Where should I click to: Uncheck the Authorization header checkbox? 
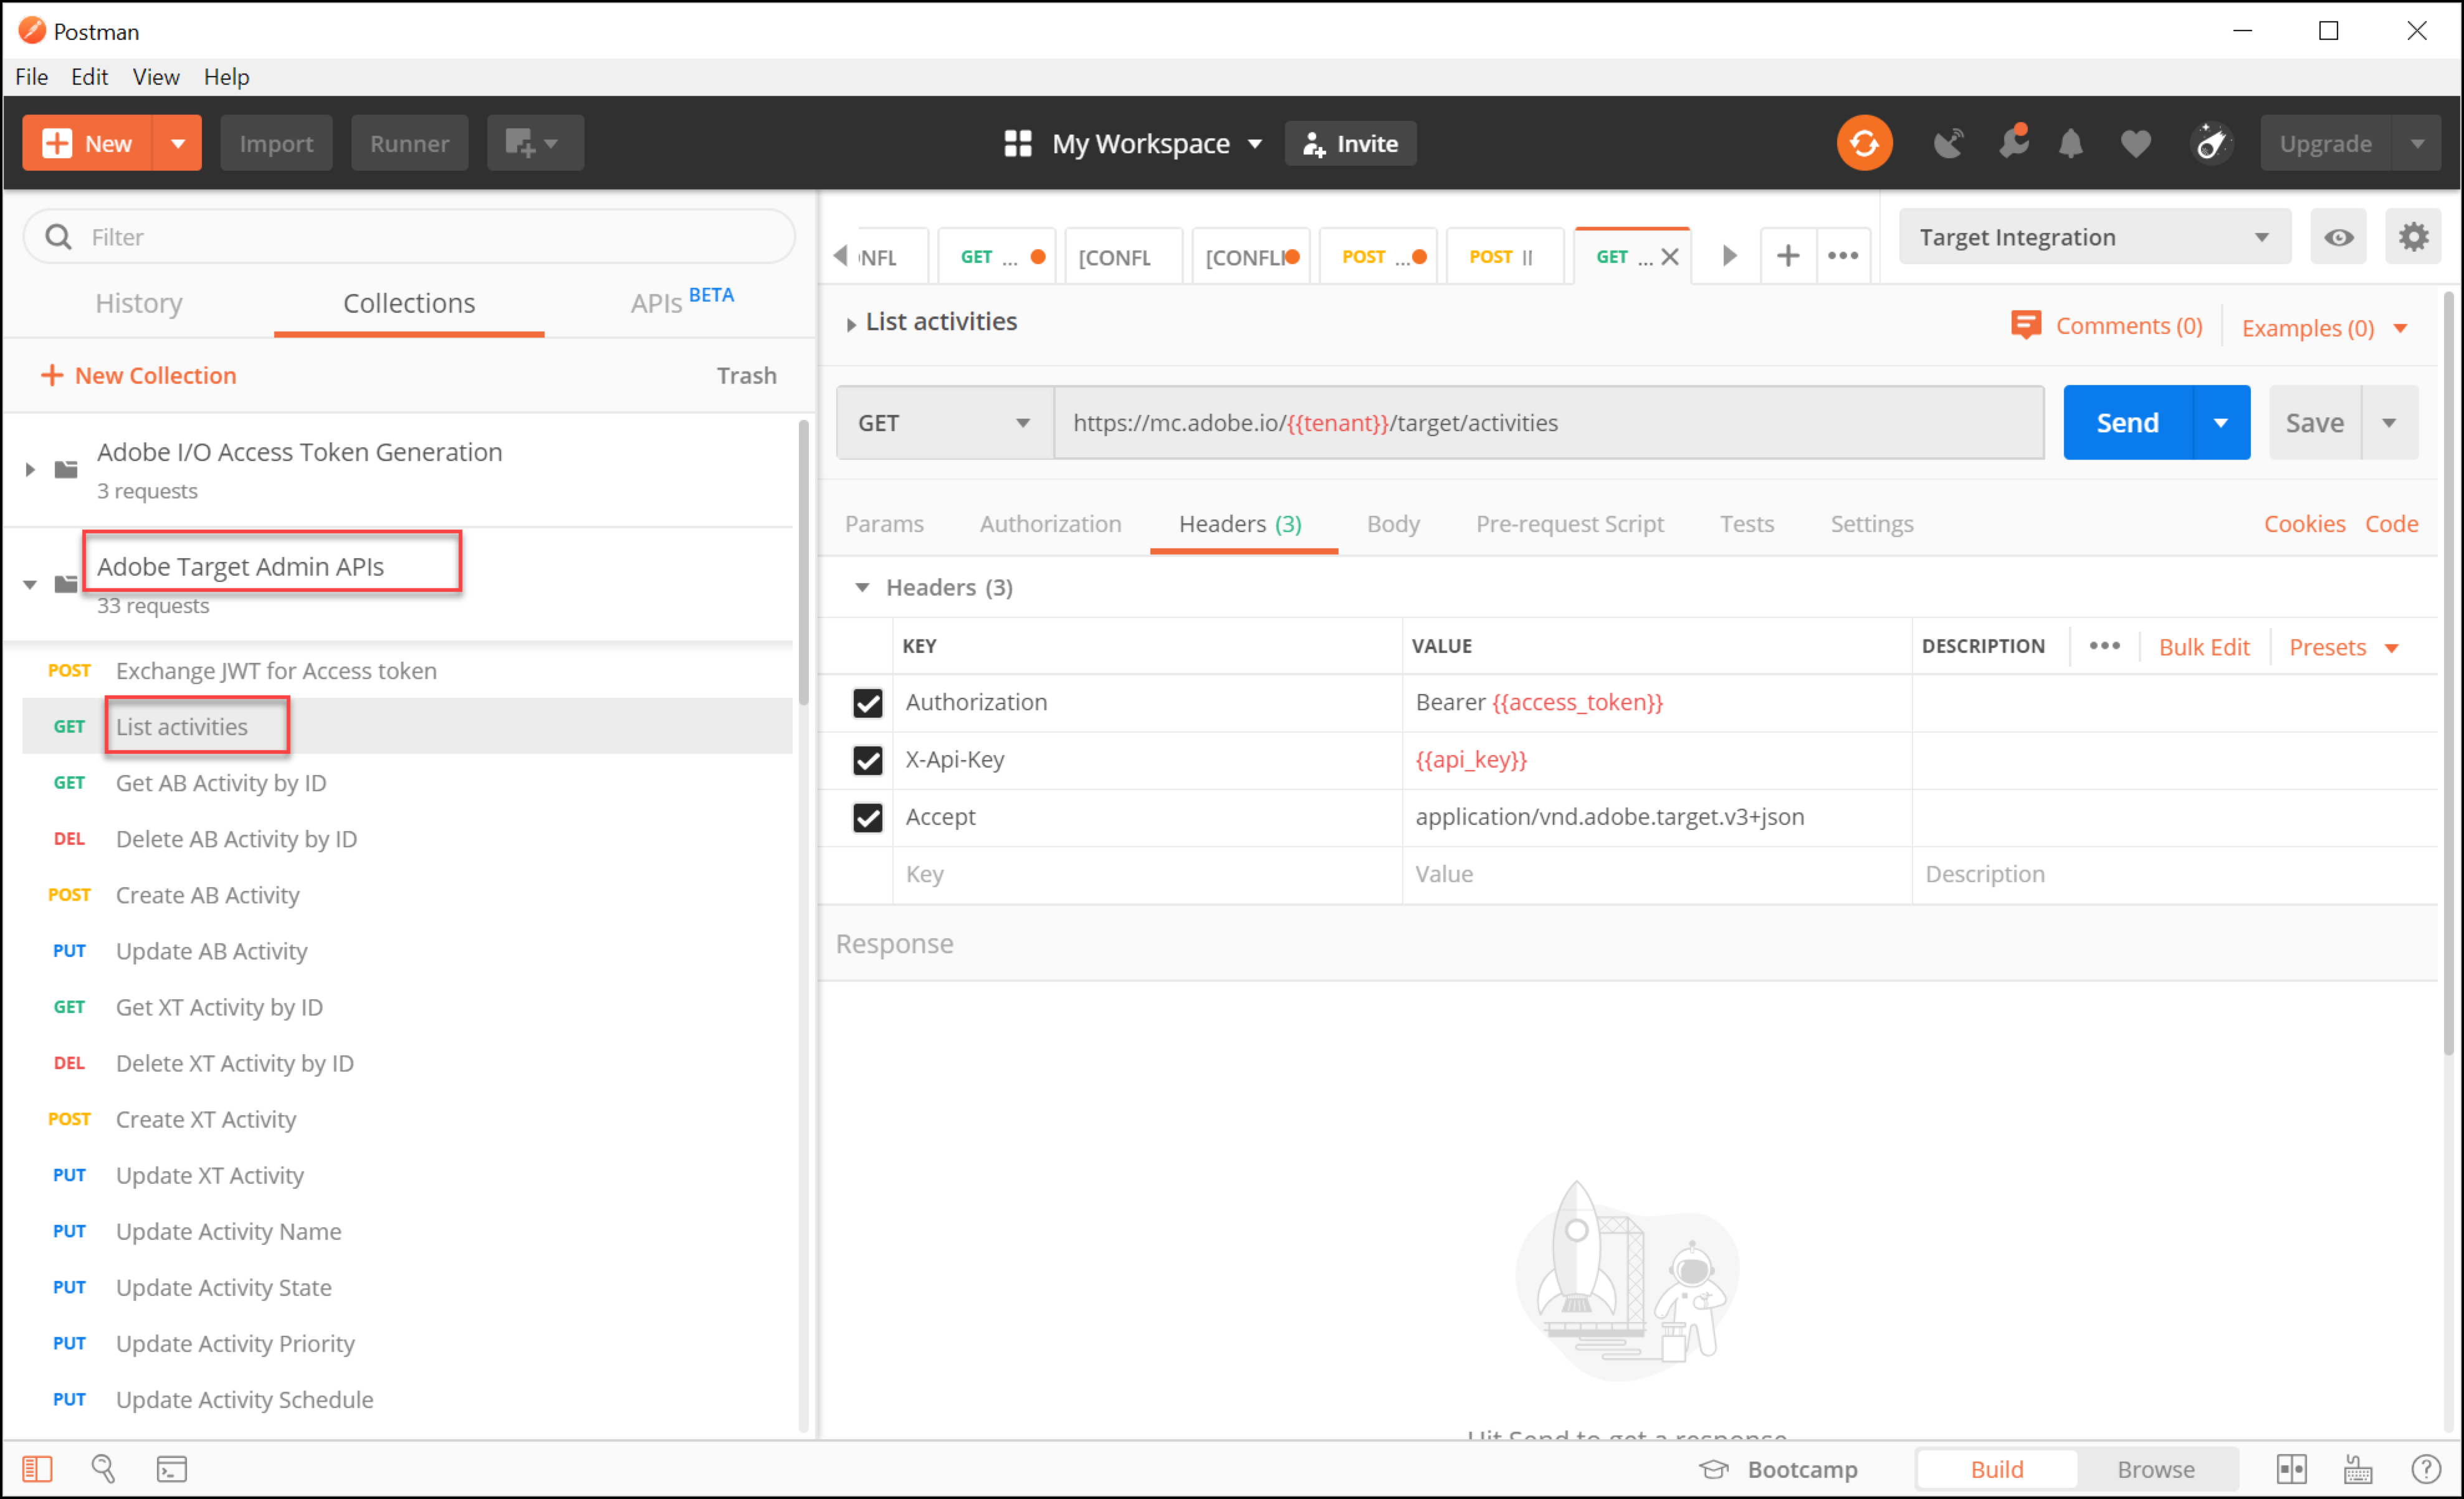point(867,703)
